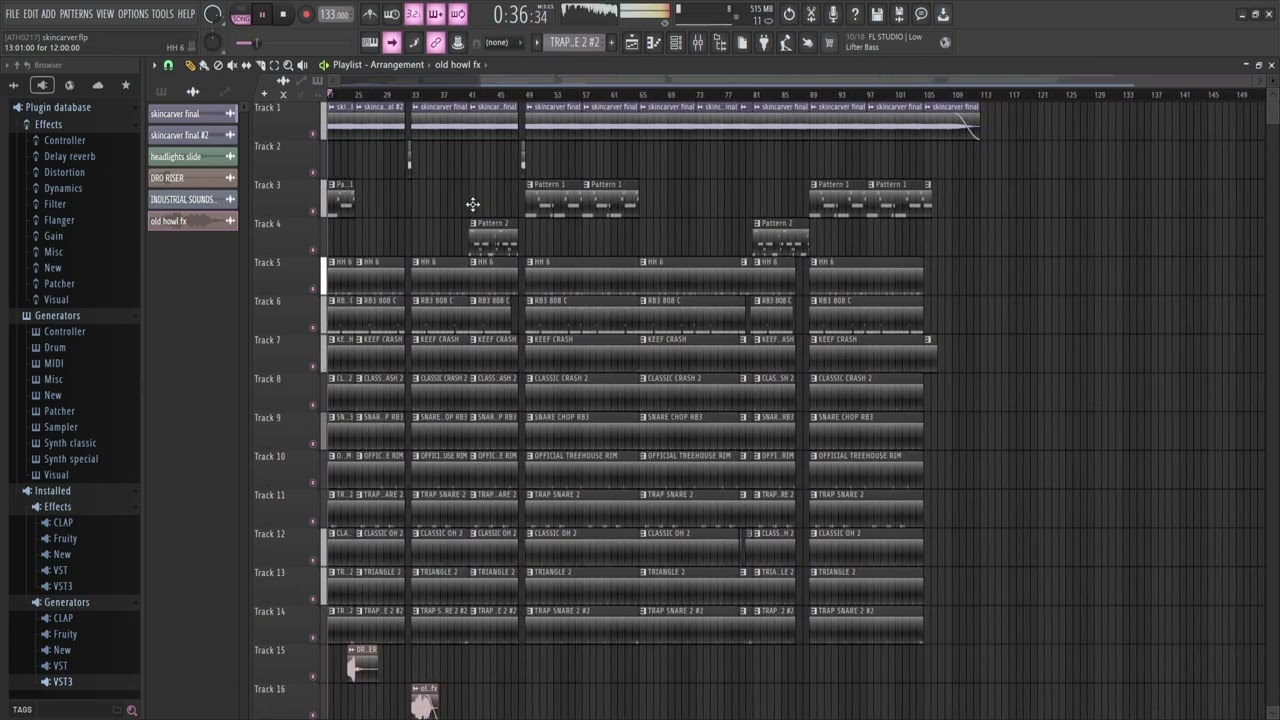Select Synth classic in Generators list
This screenshot has width=1280, height=720.
click(x=70, y=443)
